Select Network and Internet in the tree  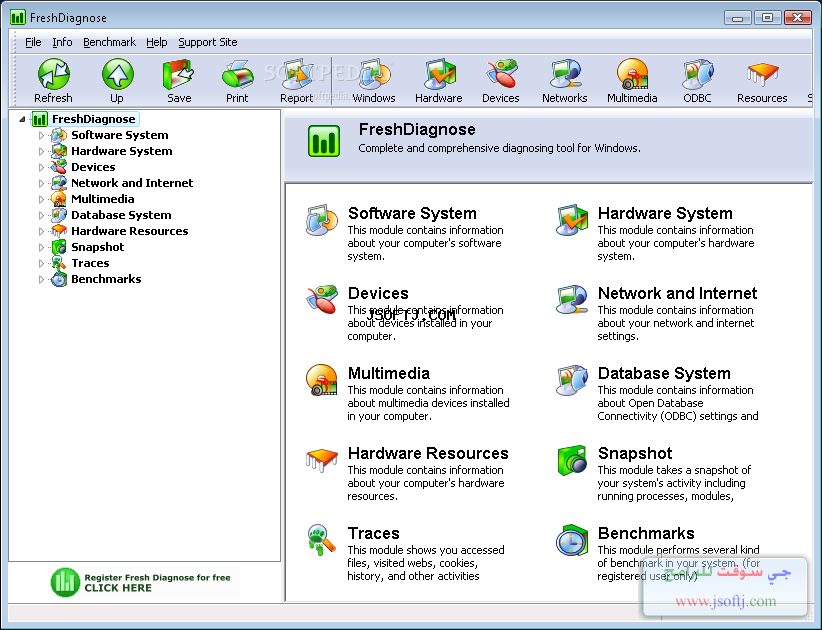[x=132, y=183]
